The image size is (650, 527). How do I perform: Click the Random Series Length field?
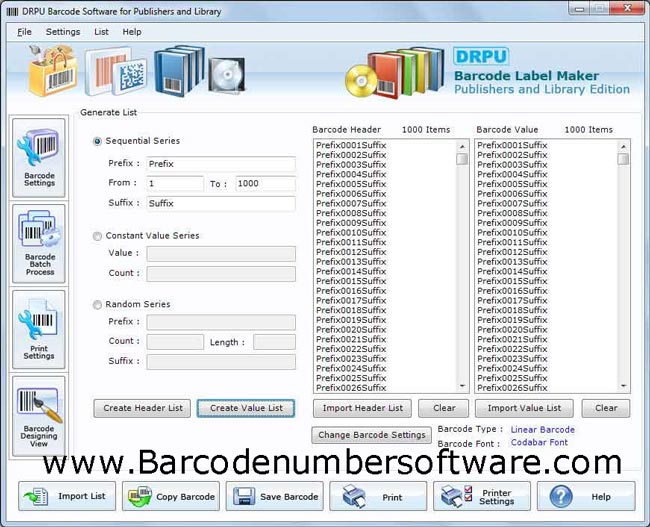coord(274,342)
